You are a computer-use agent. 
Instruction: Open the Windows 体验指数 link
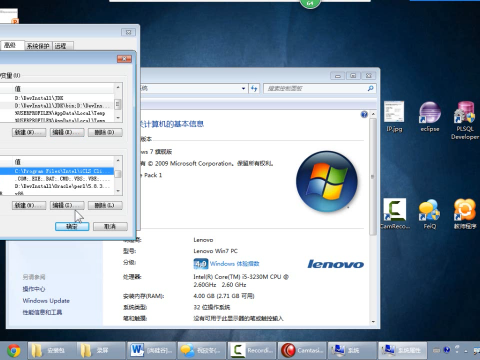pos(234,264)
